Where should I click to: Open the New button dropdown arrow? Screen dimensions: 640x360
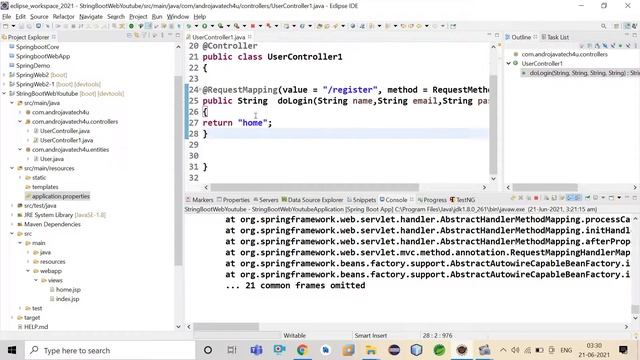point(13,26)
